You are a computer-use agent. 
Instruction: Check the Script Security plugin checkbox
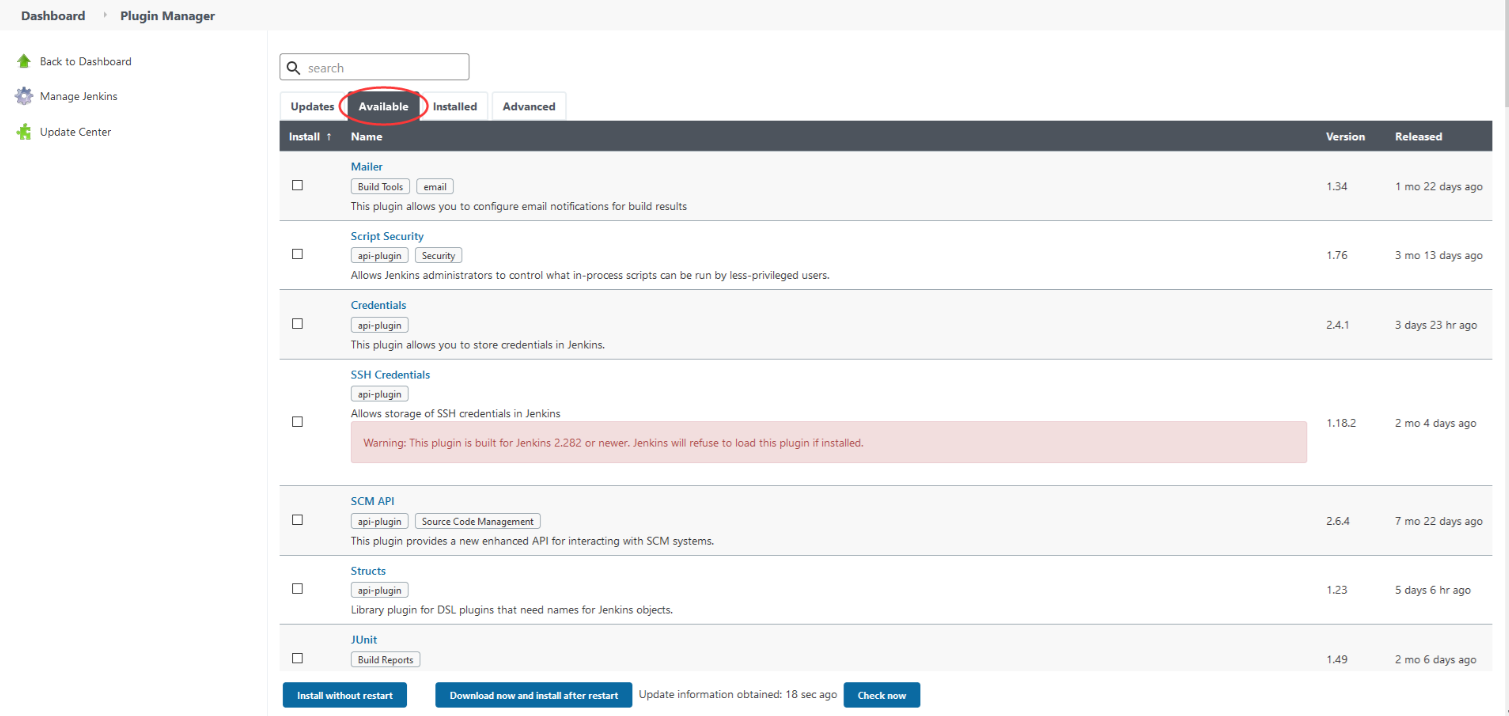(297, 254)
